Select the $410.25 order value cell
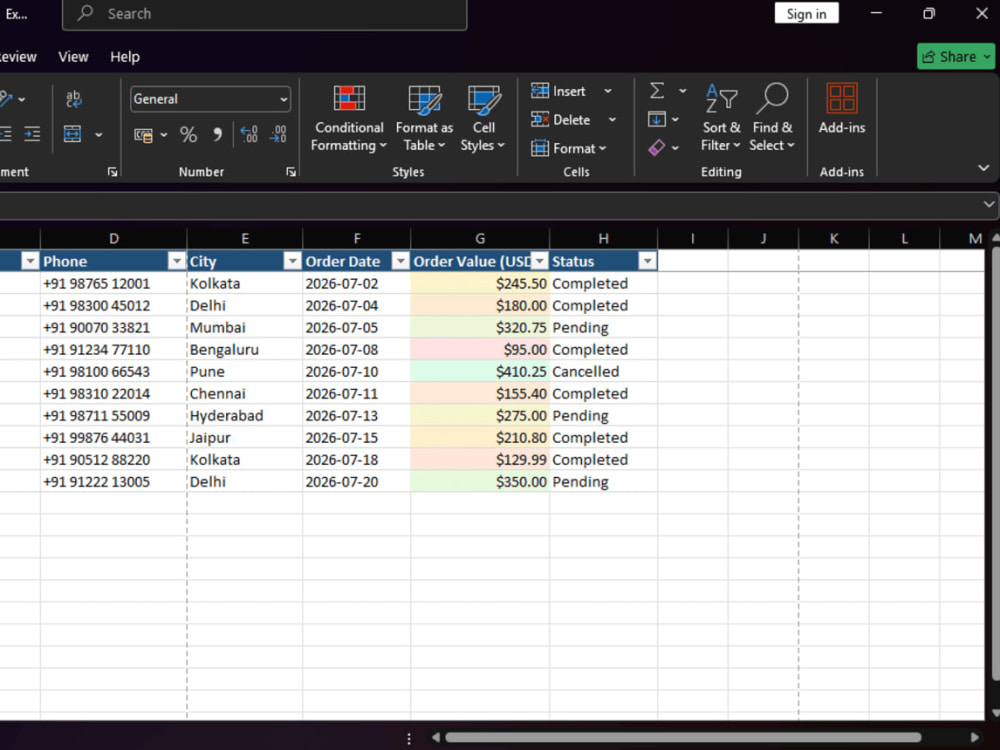This screenshot has height=750, width=1000. [x=480, y=371]
